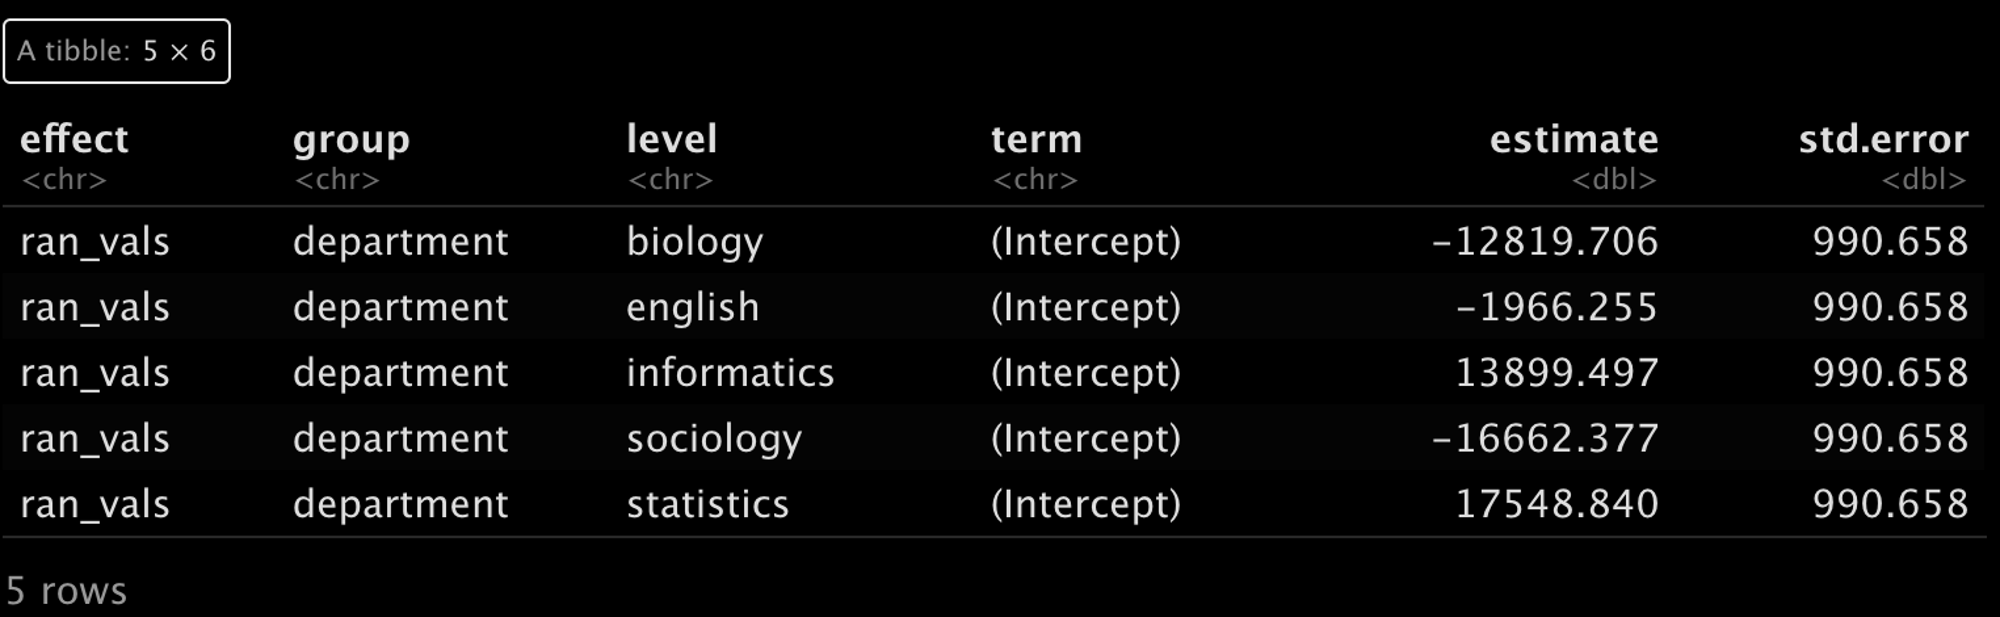
Task: Select the biology level cell
Action: coord(694,242)
